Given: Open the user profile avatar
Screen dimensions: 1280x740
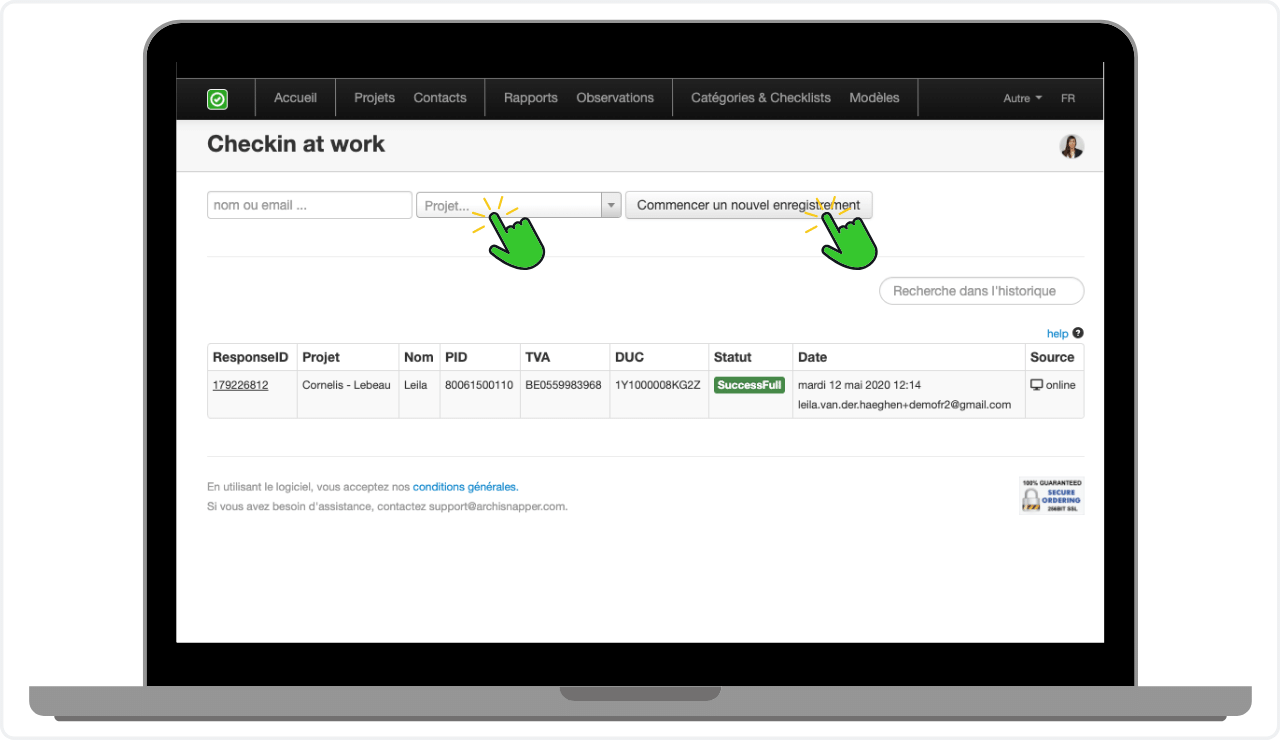Looking at the screenshot, I should [1072, 146].
